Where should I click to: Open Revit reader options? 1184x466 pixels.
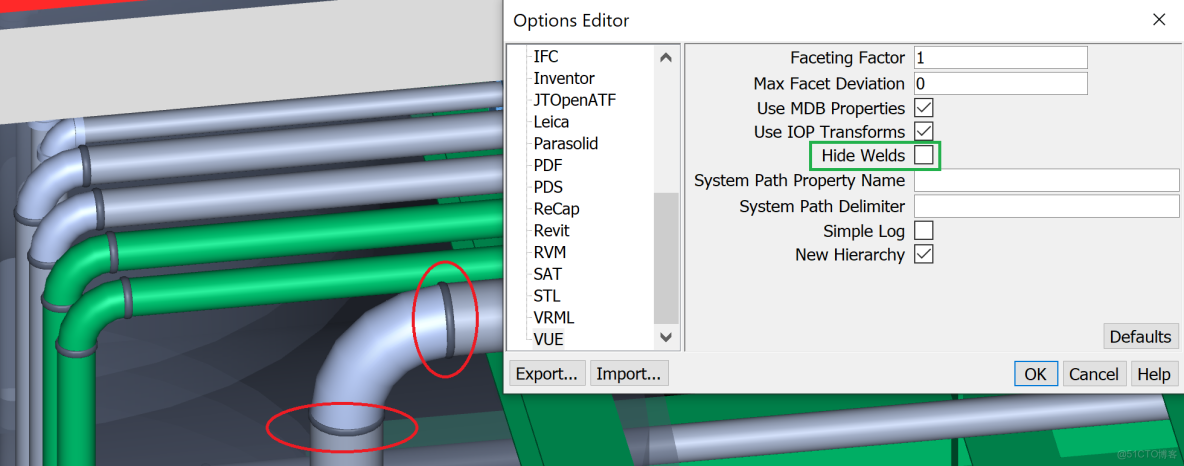[x=551, y=231]
